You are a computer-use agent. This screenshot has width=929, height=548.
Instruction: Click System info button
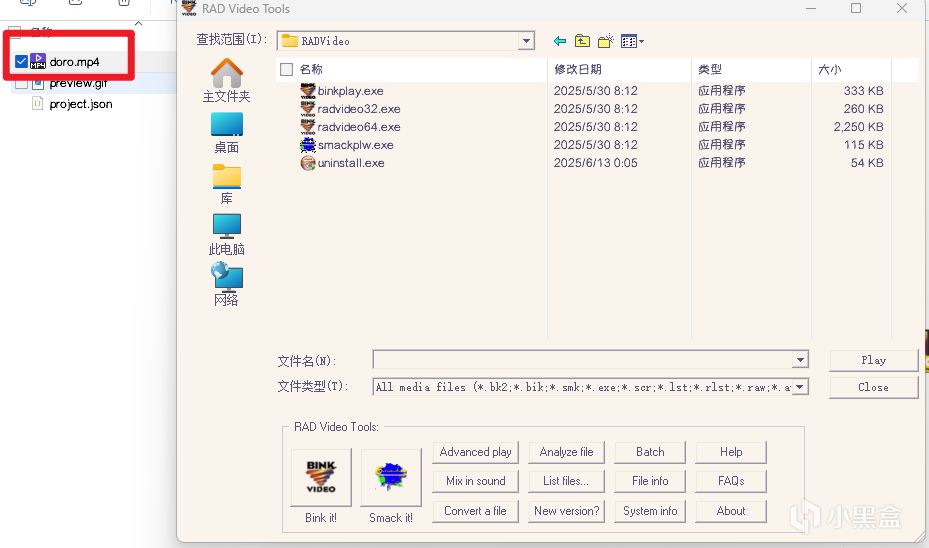pyautogui.click(x=650, y=511)
